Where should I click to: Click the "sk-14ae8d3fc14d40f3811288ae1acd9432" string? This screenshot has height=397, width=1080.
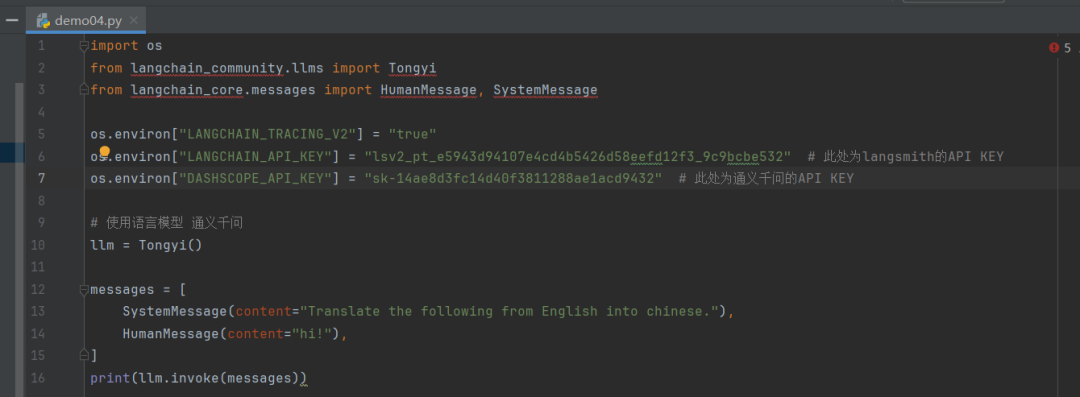click(513, 179)
